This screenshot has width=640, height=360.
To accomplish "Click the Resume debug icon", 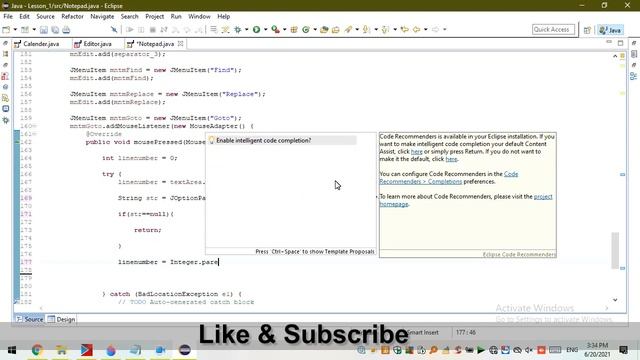I will pos(129,29).
